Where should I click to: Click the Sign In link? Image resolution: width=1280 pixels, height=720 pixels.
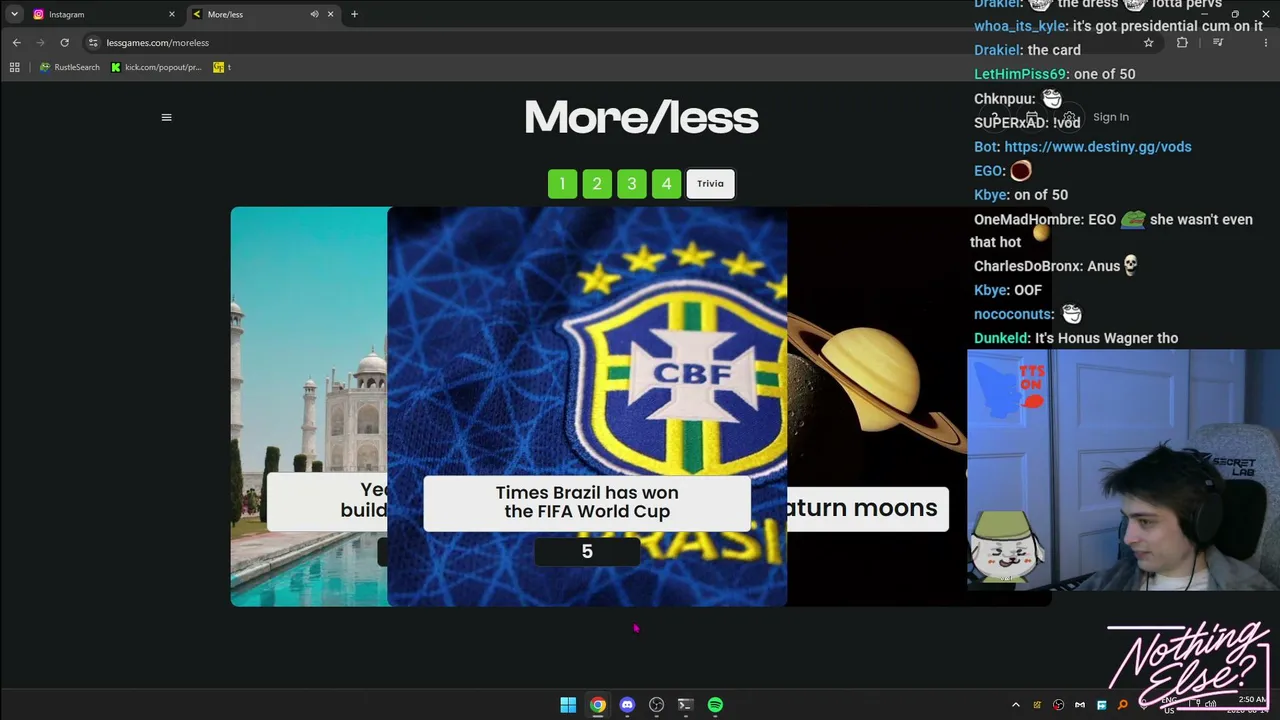click(x=1111, y=117)
